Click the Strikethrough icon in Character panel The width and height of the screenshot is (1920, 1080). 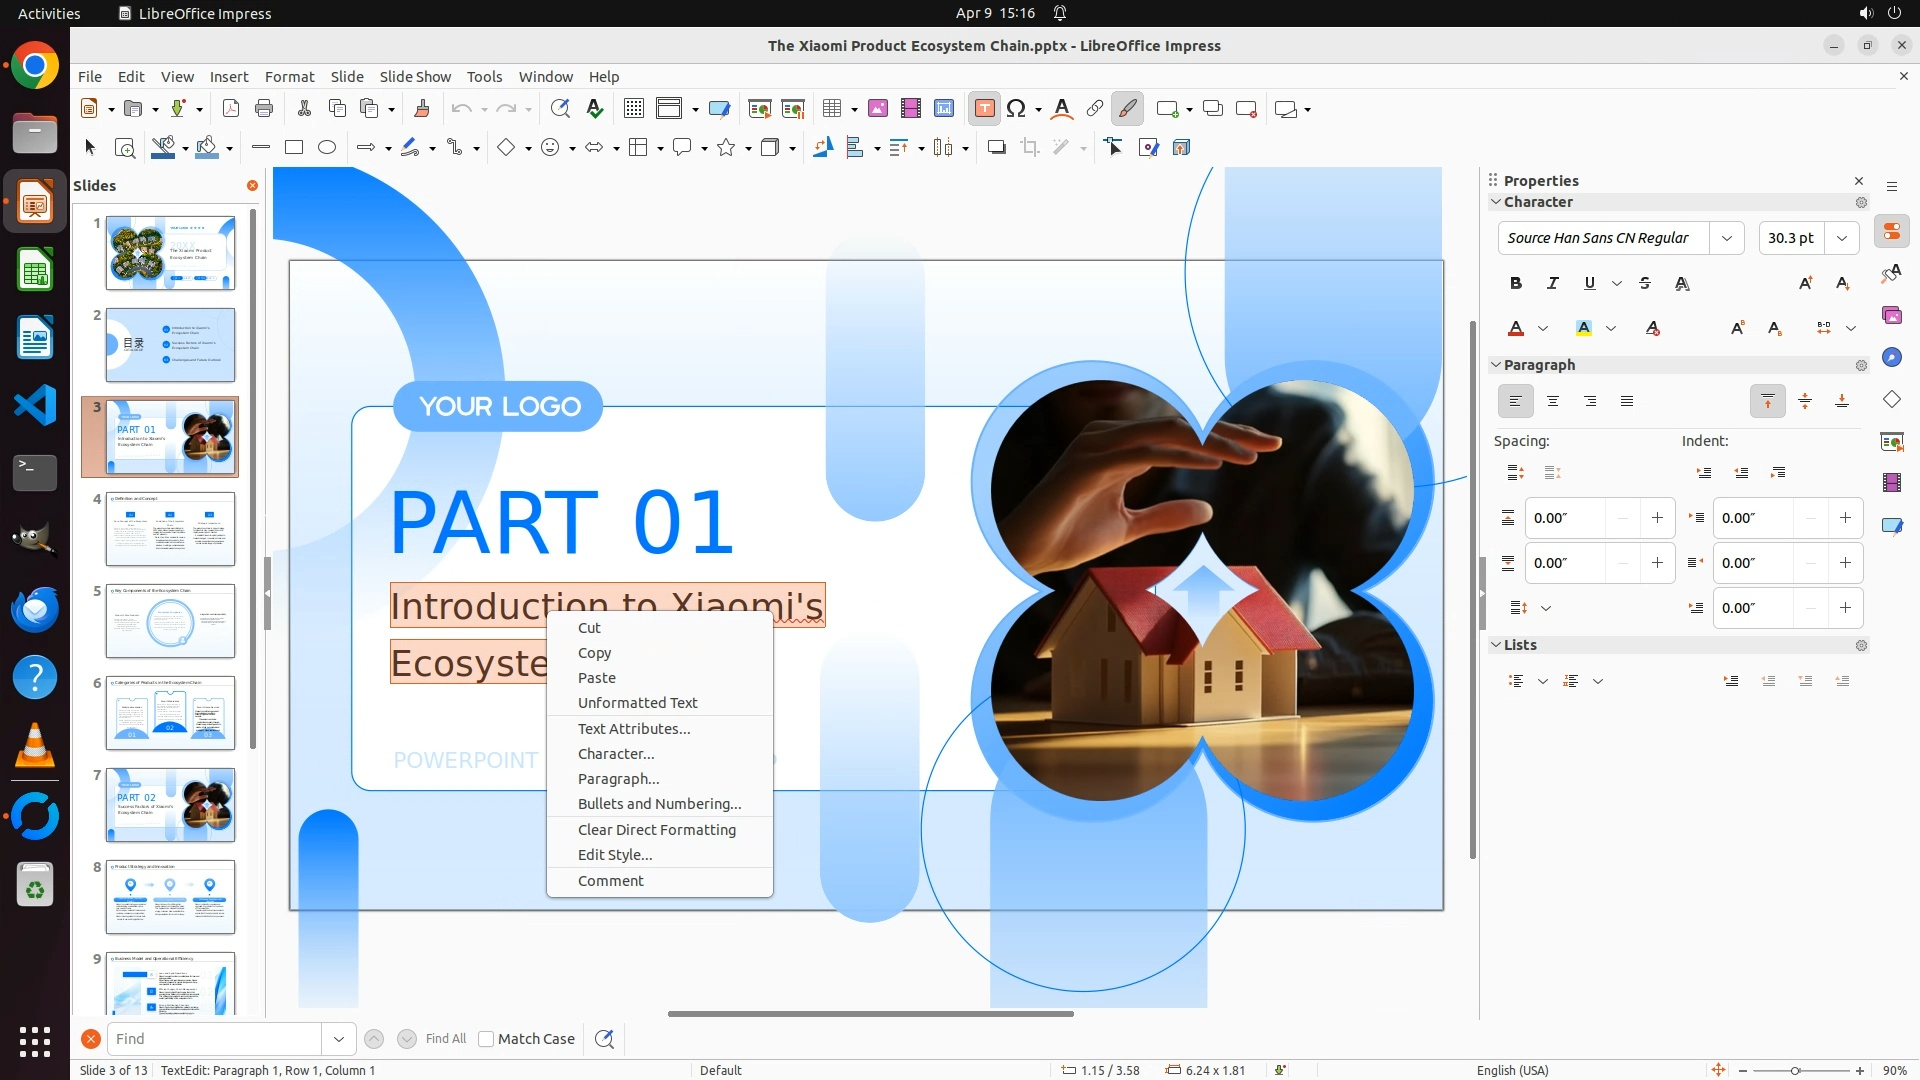(1645, 284)
